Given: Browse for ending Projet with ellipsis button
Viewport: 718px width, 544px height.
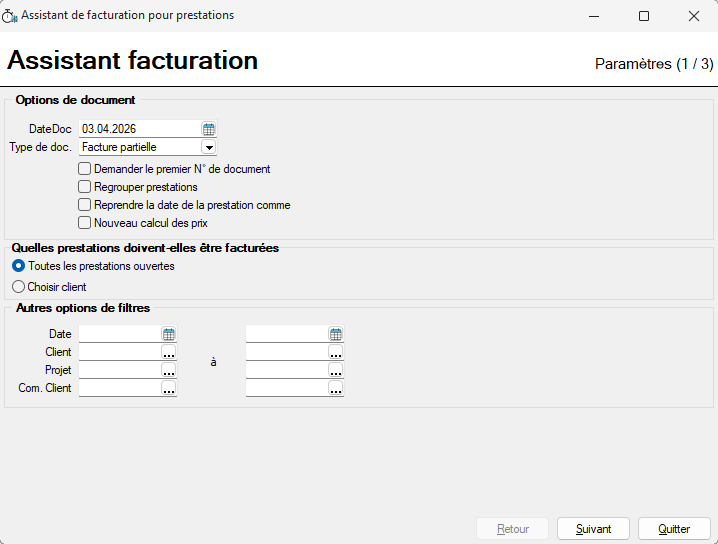Looking at the screenshot, I should point(336,370).
